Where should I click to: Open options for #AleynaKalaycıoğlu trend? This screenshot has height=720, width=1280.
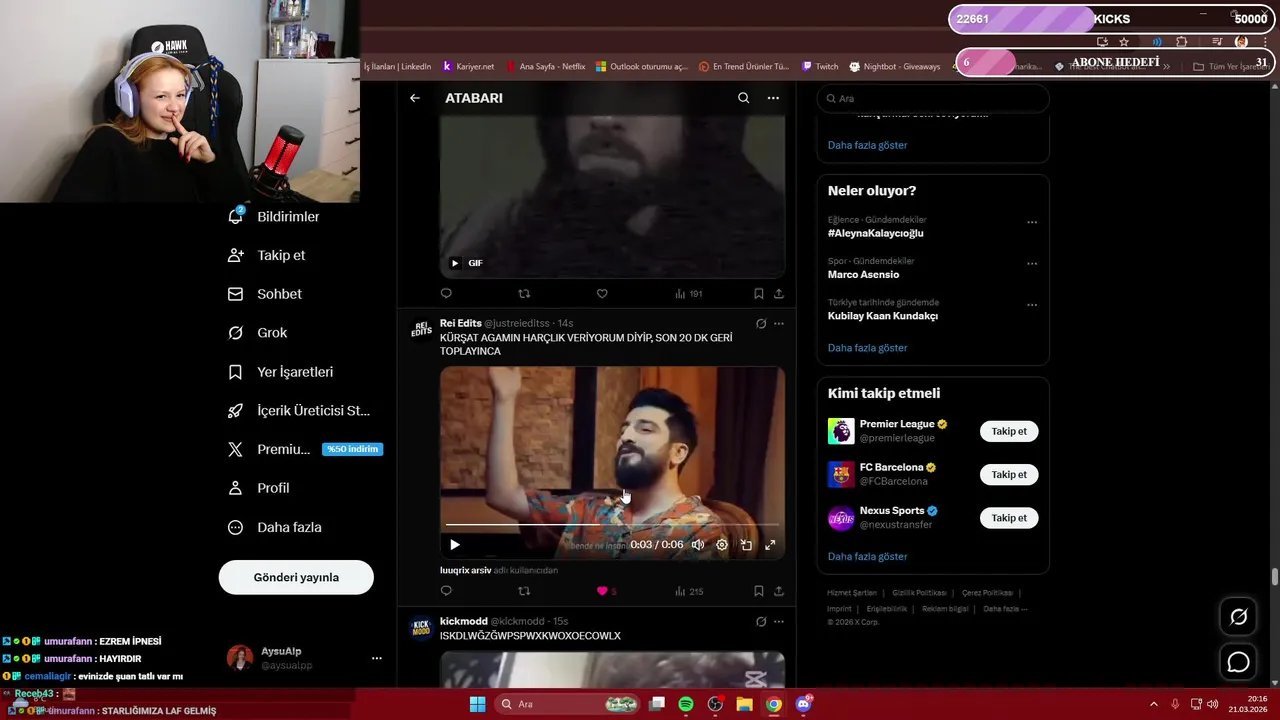1032,222
